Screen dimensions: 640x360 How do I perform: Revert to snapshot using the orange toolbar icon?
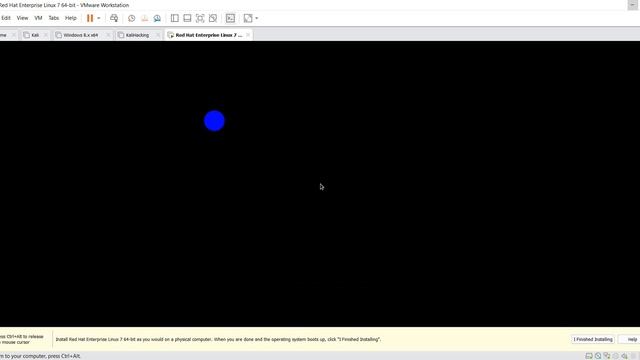(x=144, y=18)
